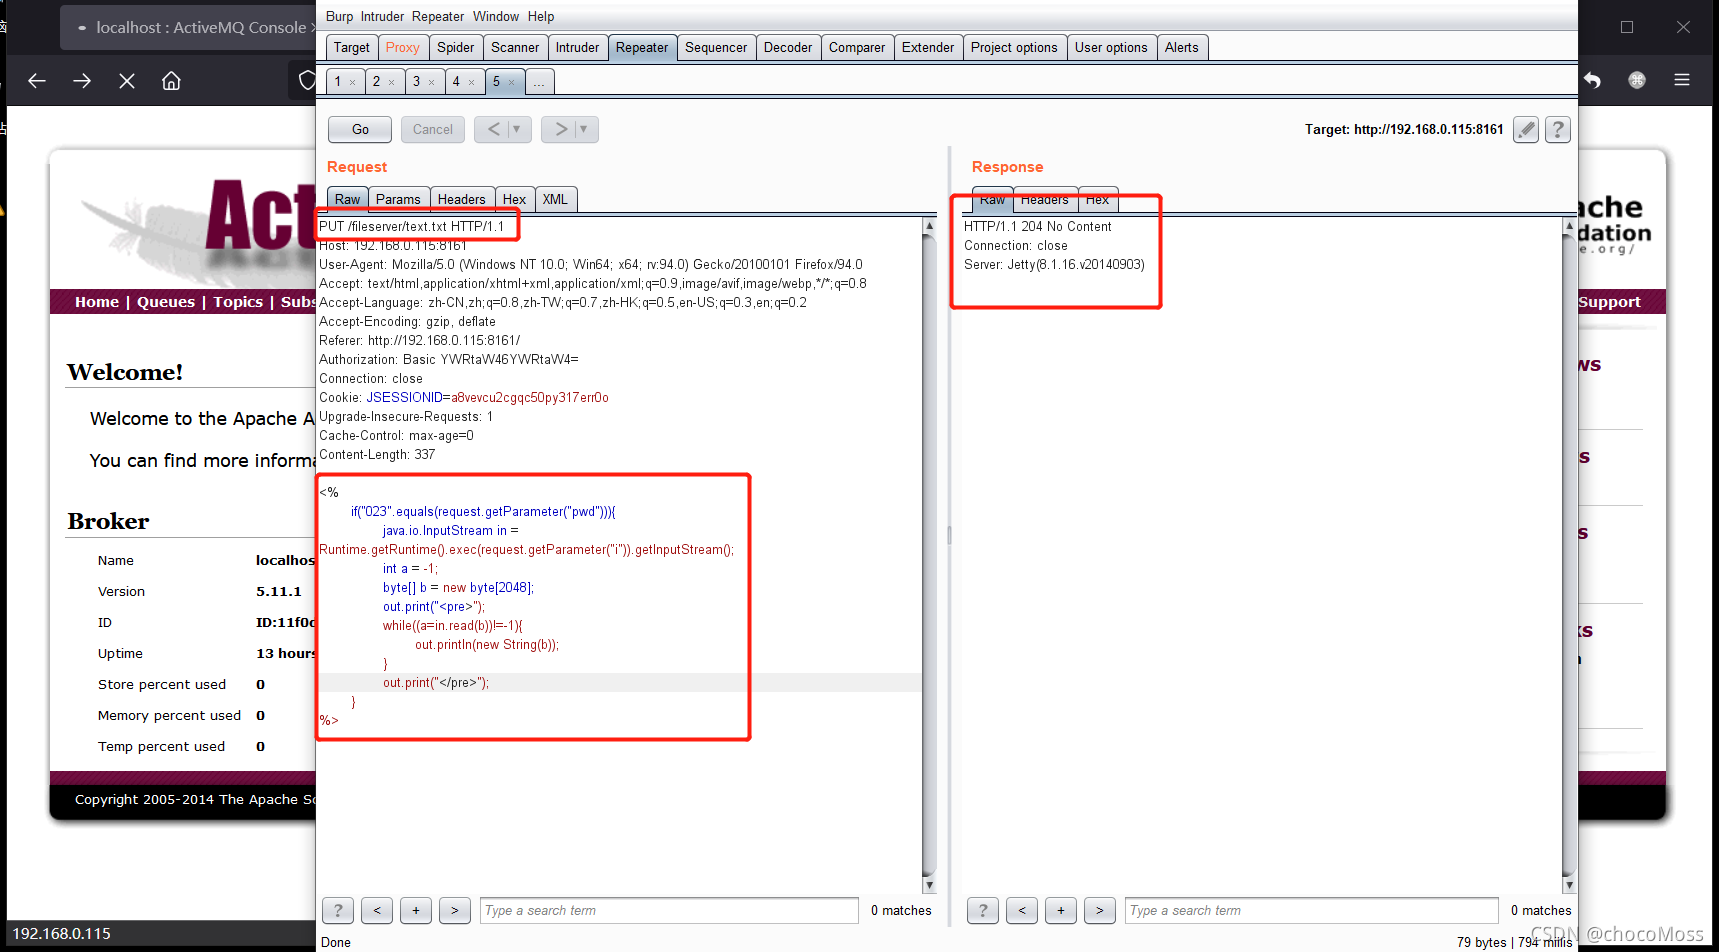
Task: Jump to previous match in request search
Action: (377, 910)
